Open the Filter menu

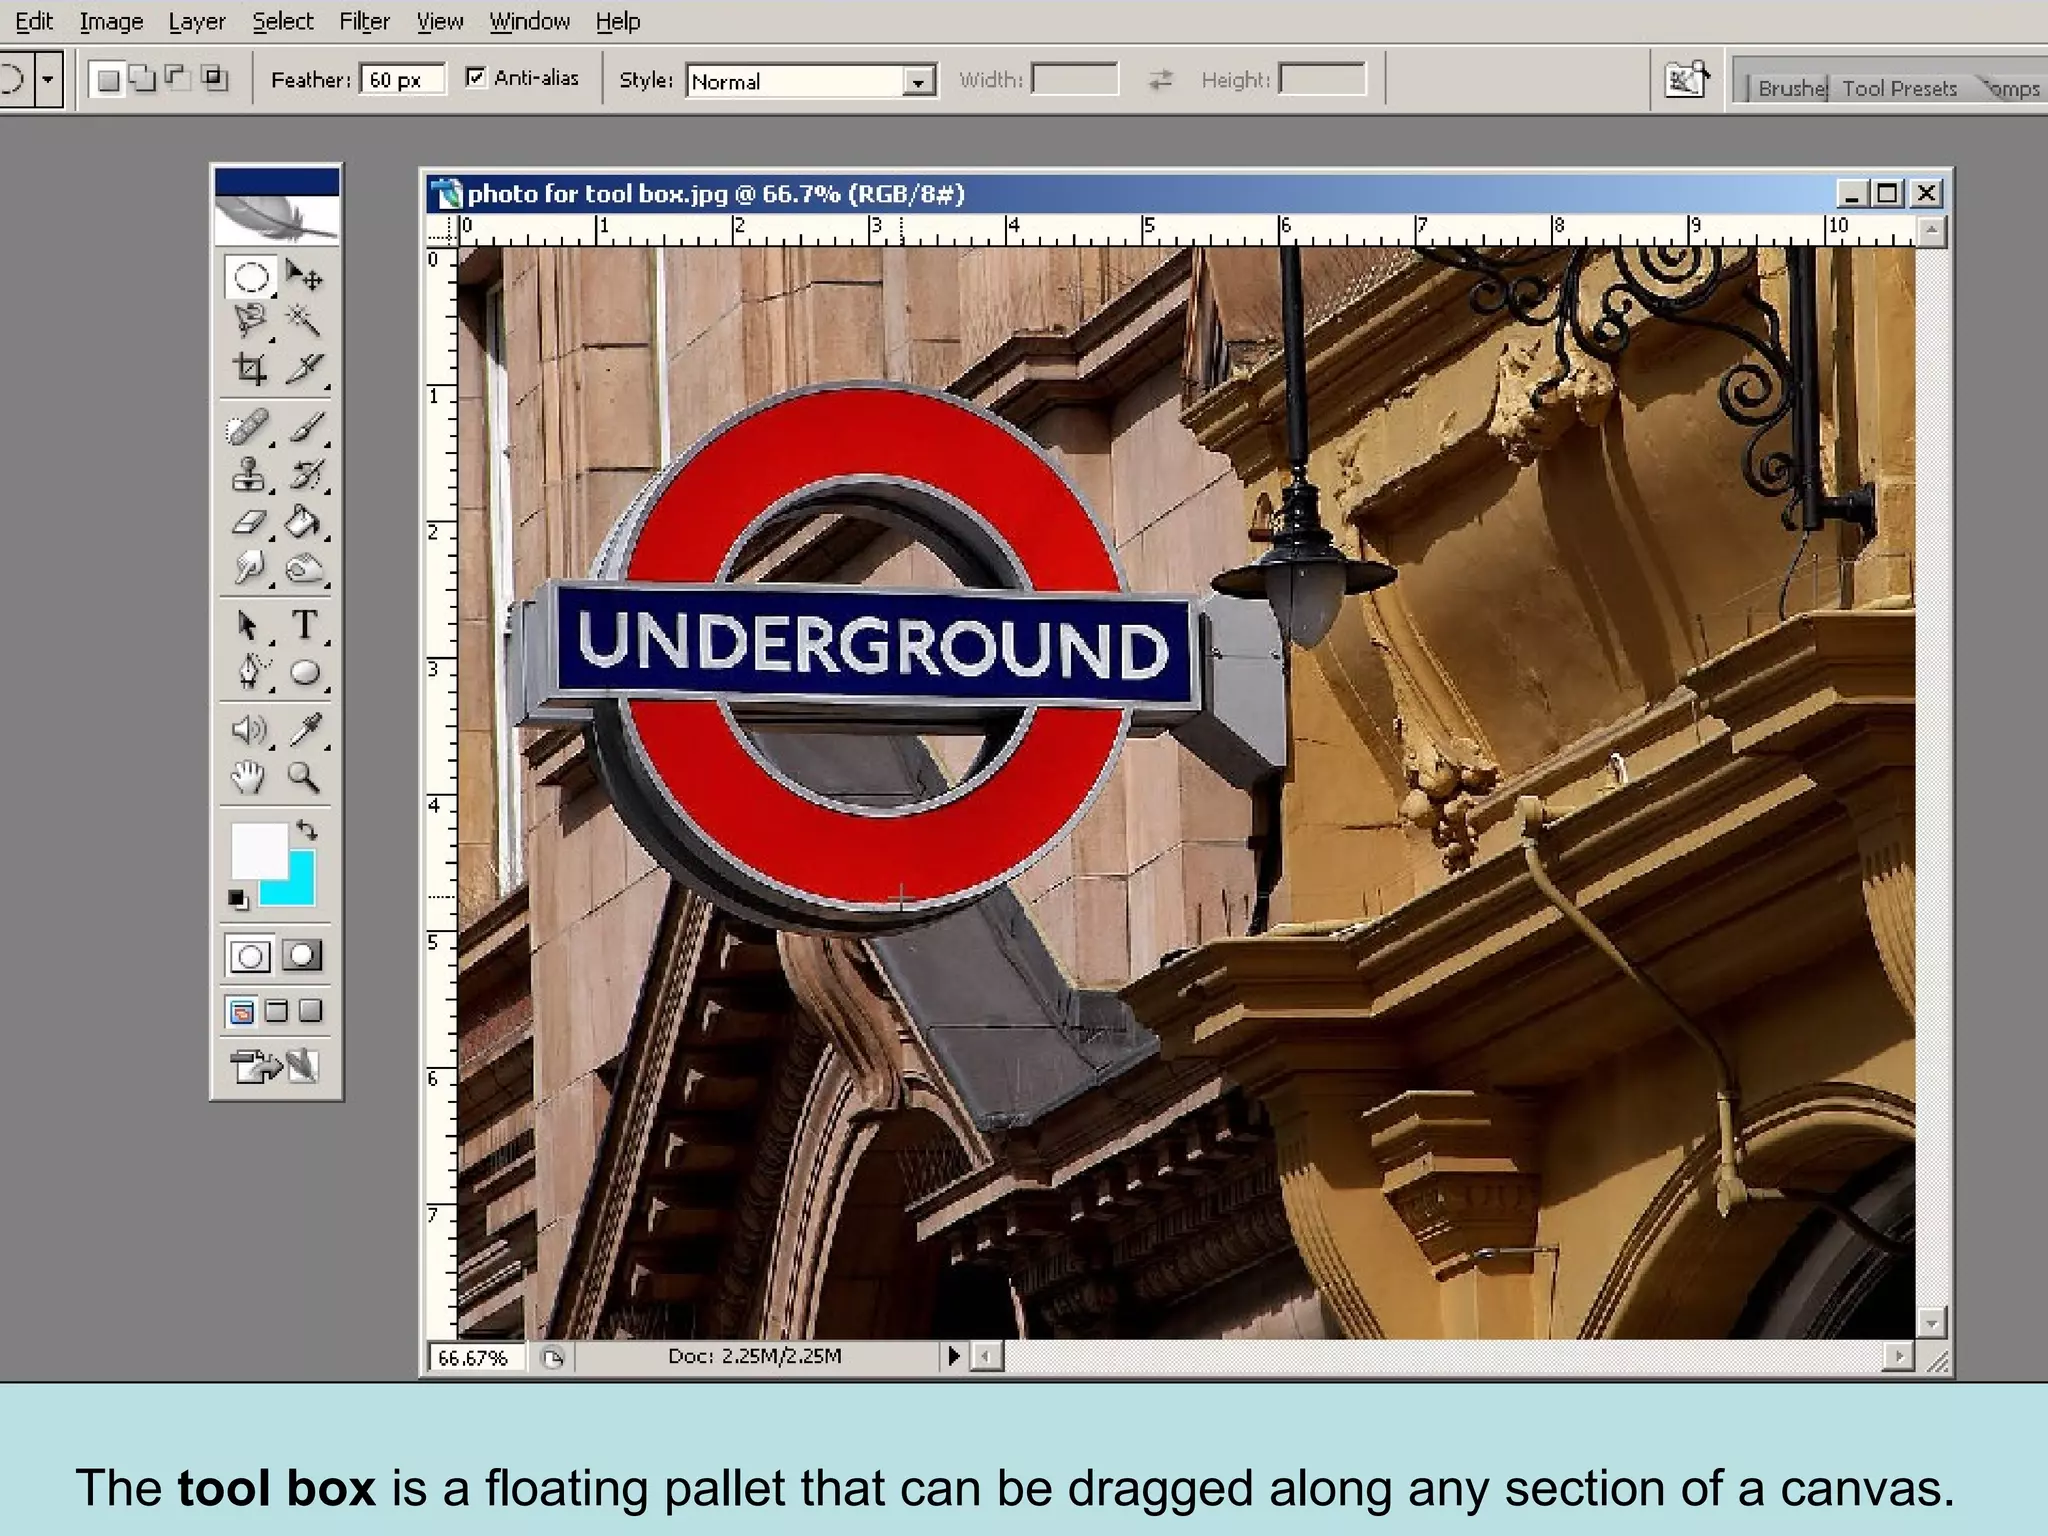(364, 21)
